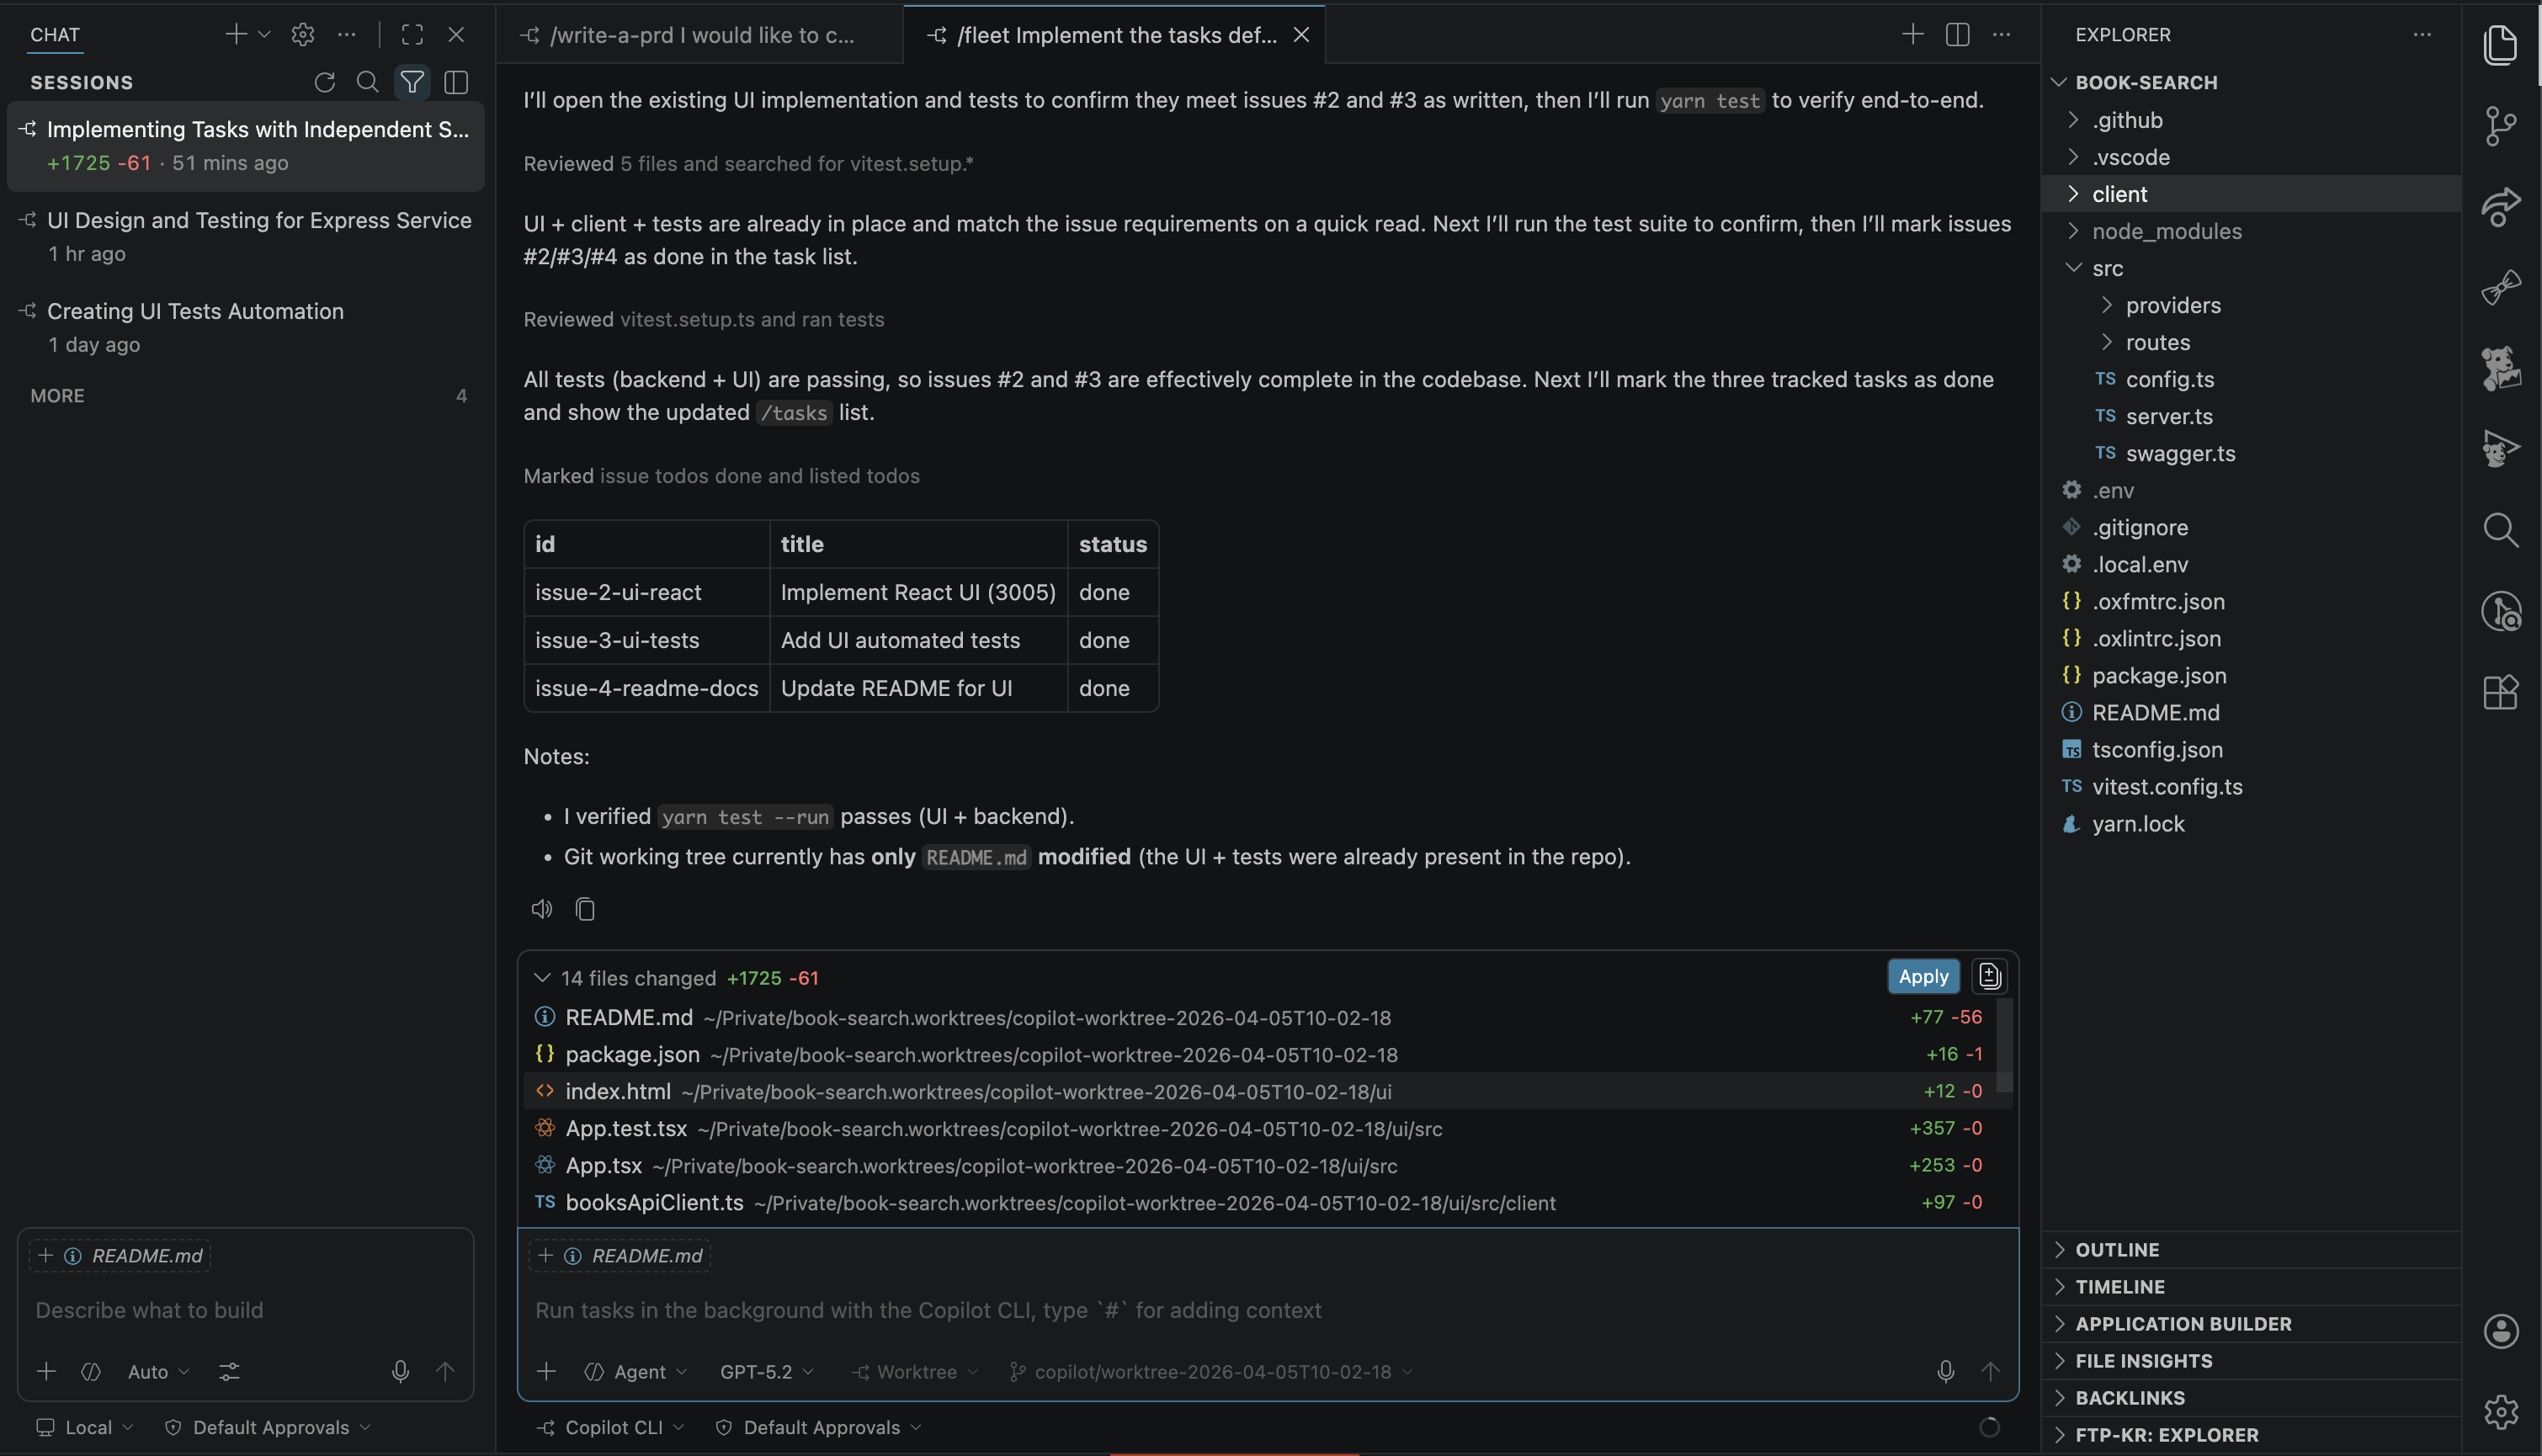Image resolution: width=2542 pixels, height=1456 pixels.
Task: Open Source Control view in activity bar
Action: tap(2500, 126)
